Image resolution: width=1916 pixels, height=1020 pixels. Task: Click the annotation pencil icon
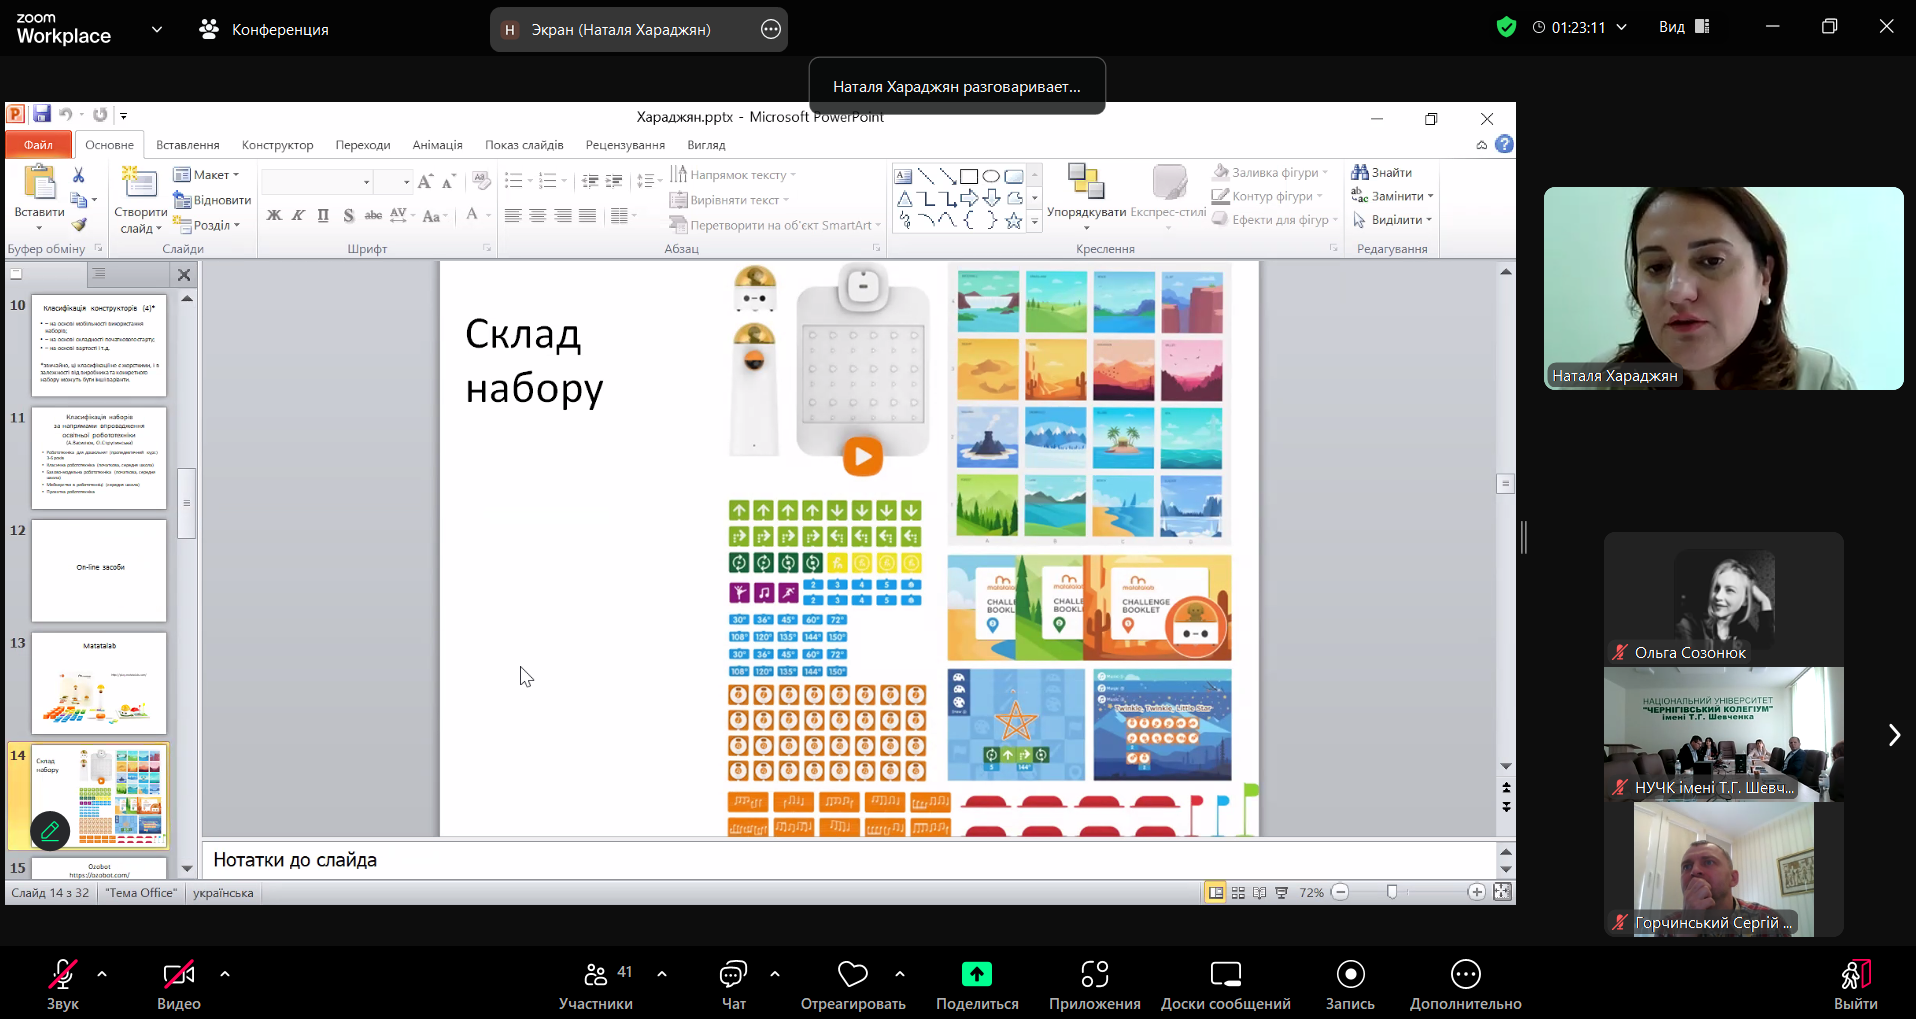point(50,830)
